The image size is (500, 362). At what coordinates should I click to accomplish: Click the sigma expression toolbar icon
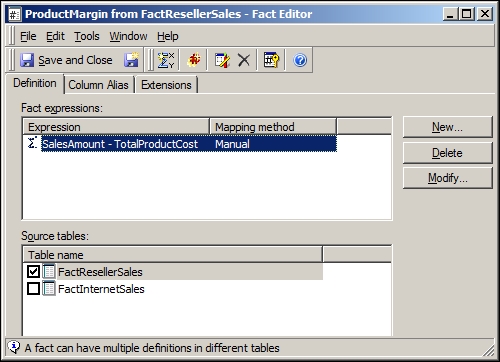click(166, 60)
